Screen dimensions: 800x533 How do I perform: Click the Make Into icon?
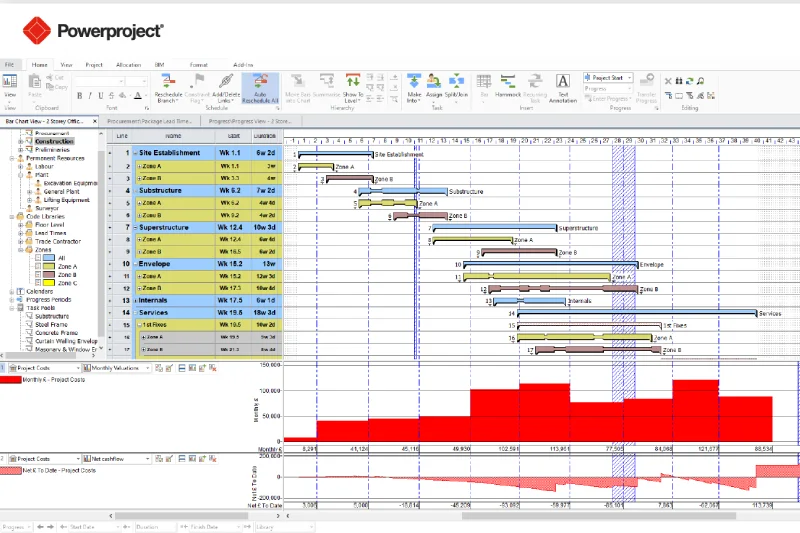(414, 81)
